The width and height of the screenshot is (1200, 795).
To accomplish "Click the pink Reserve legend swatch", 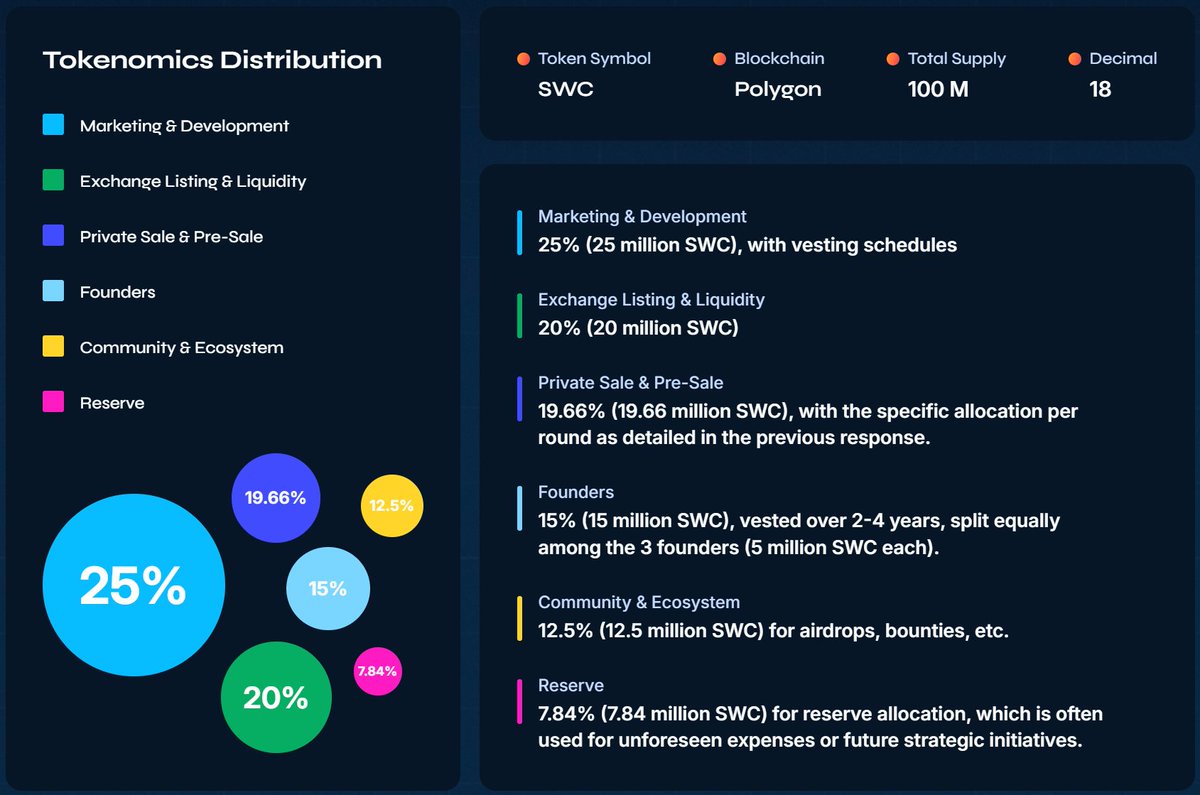I will (53, 402).
